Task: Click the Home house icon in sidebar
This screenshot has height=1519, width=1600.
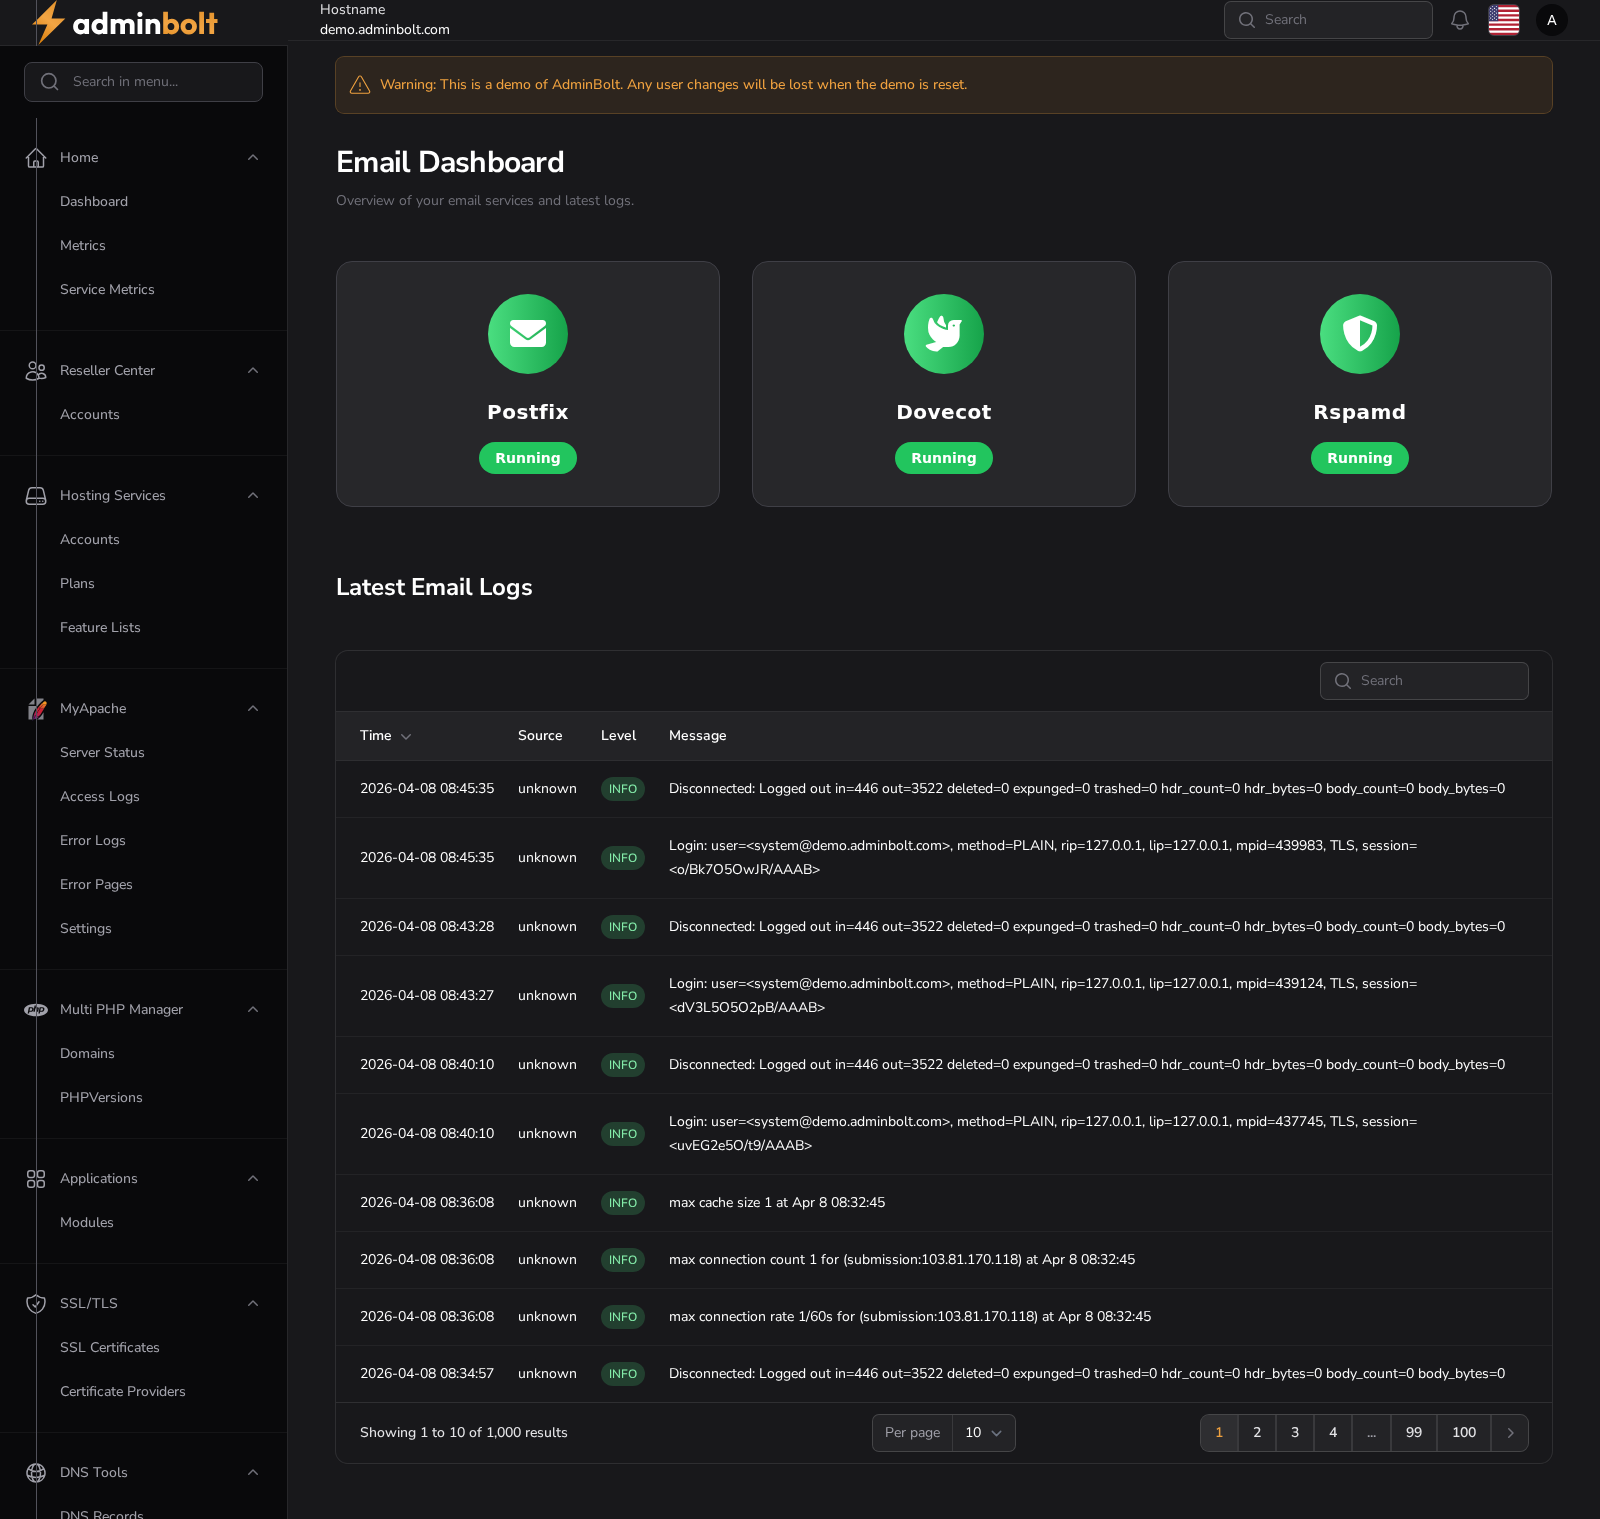Action: [36, 158]
